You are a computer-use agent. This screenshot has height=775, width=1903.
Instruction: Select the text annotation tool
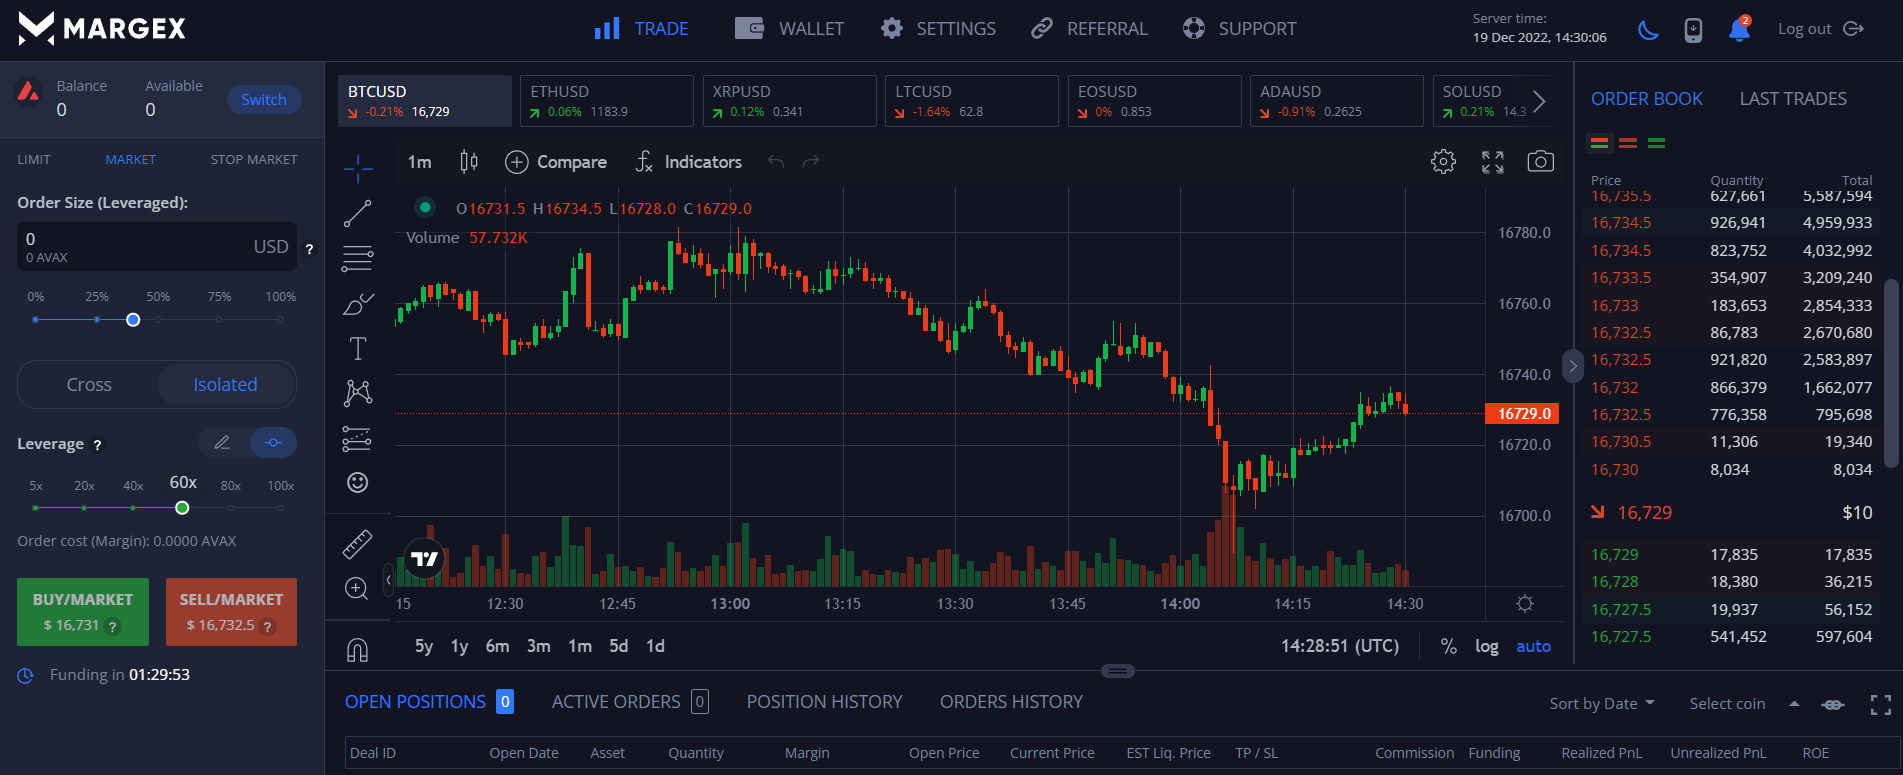click(x=357, y=348)
